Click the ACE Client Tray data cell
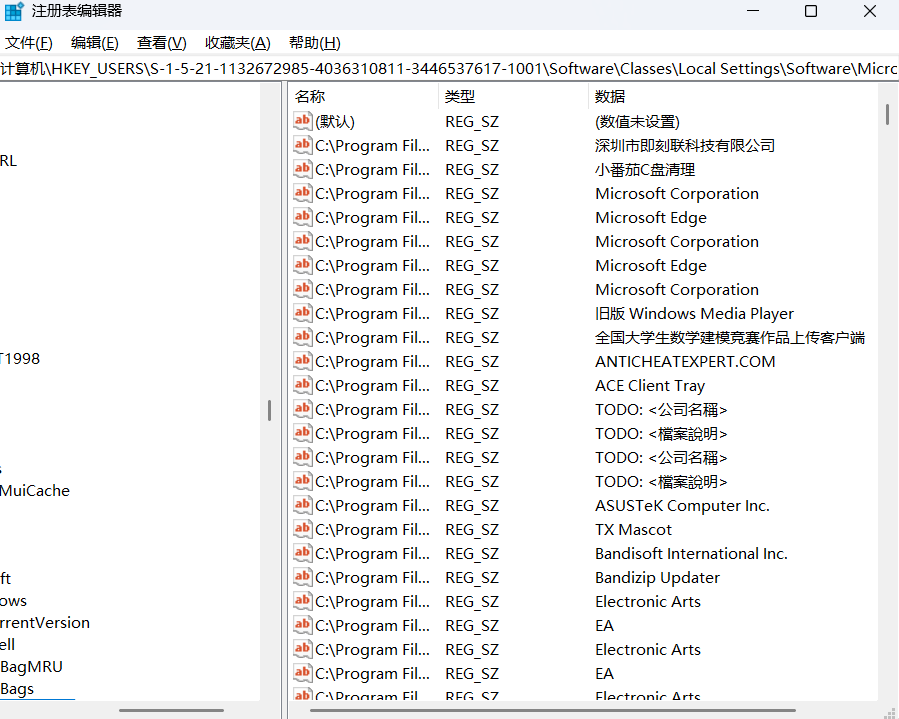Viewport: 899px width, 719px height. 650,386
